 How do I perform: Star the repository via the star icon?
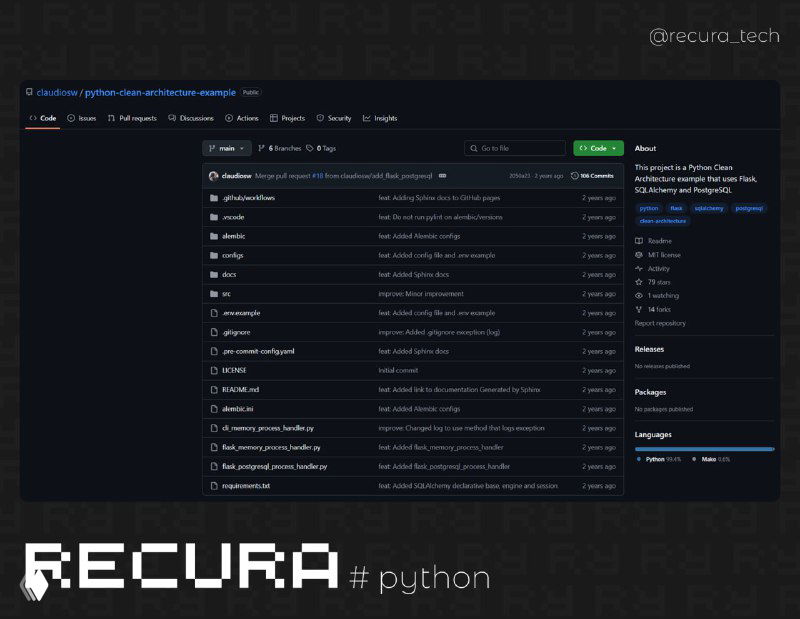click(638, 281)
